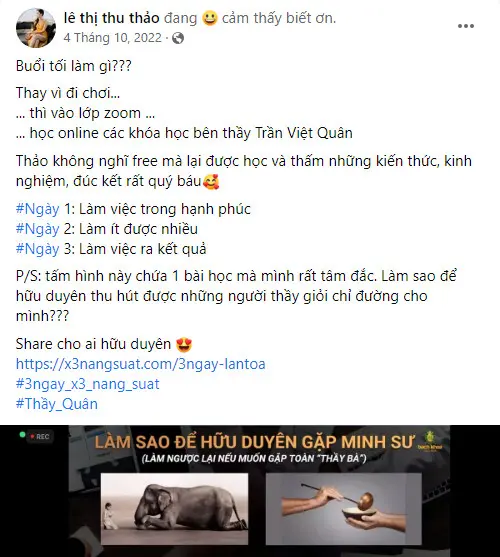Click the hearts-face emoji after "quý báu"
The height and width of the screenshot is (557, 500).
211,182
